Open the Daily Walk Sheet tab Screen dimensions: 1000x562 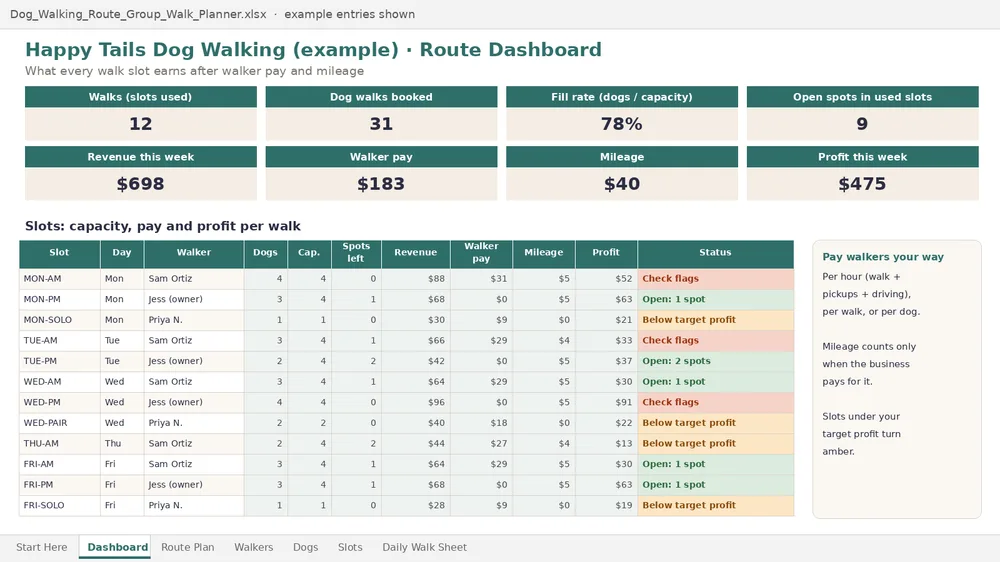(x=424, y=547)
